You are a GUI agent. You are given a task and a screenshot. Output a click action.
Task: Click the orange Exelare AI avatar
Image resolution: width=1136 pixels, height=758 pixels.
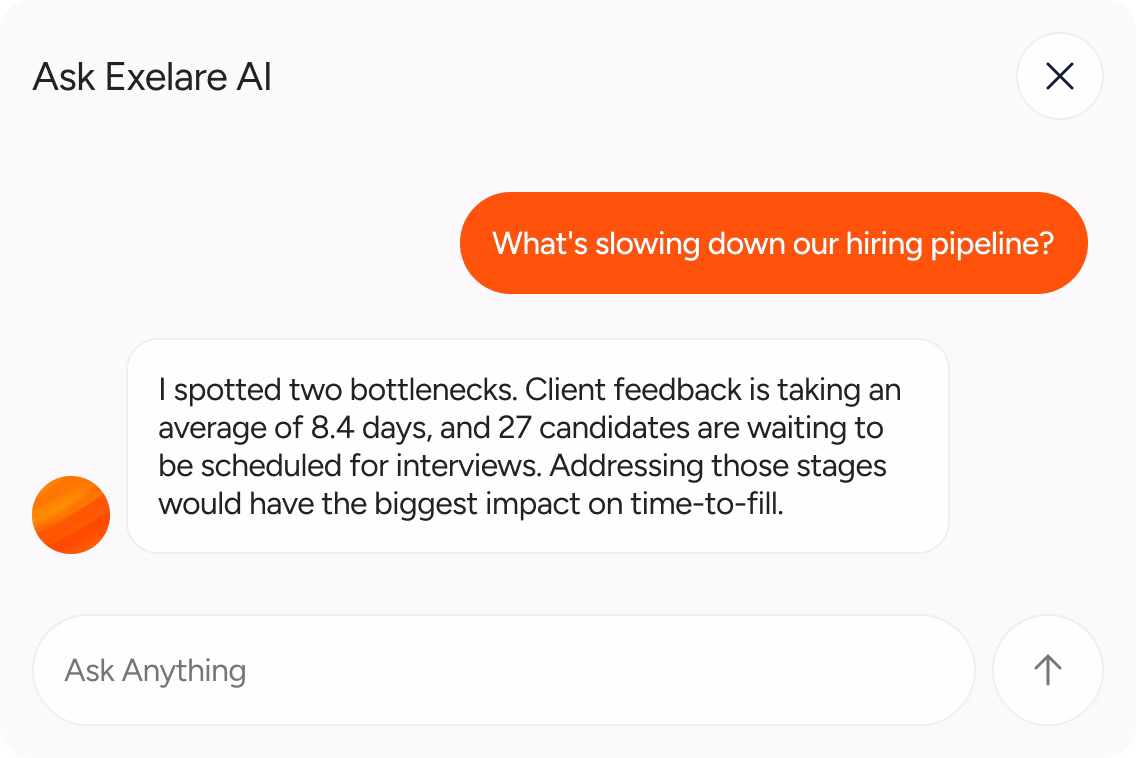pyautogui.click(x=71, y=515)
